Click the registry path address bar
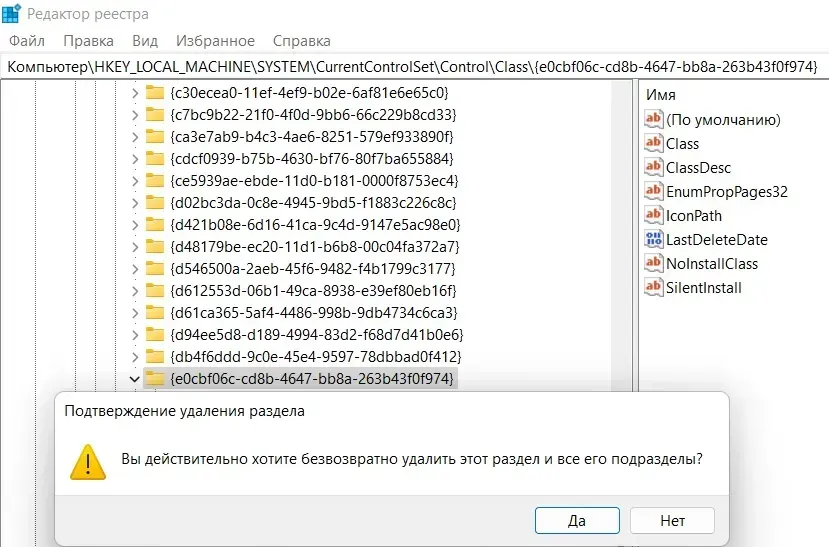This screenshot has height=547, width=829. click(x=414, y=67)
